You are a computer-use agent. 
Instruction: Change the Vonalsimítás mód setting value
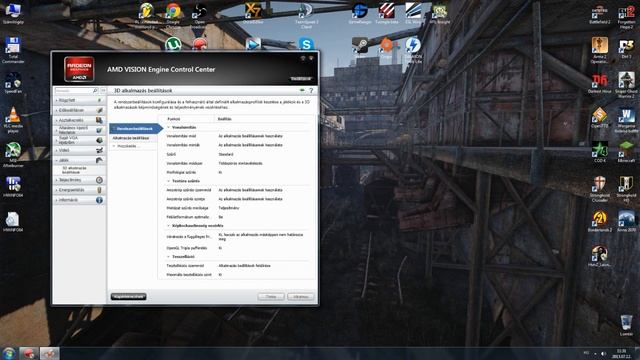[250, 136]
